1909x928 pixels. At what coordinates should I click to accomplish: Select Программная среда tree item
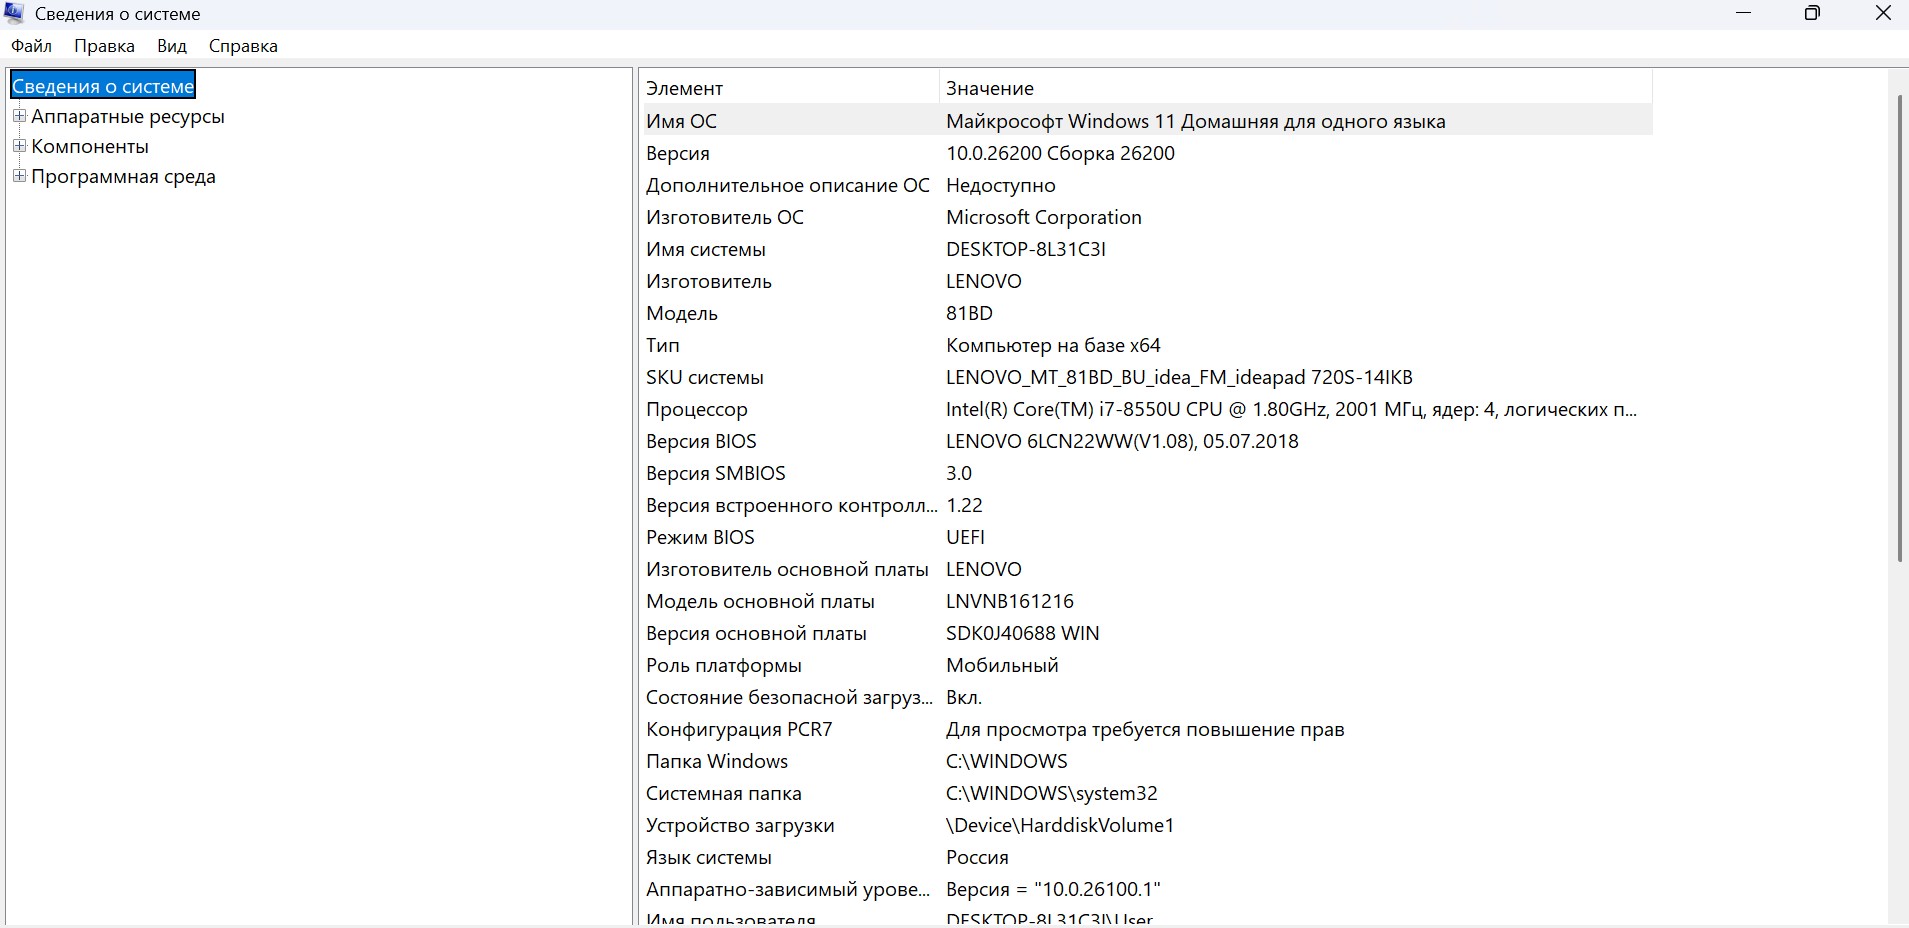coord(123,176)
